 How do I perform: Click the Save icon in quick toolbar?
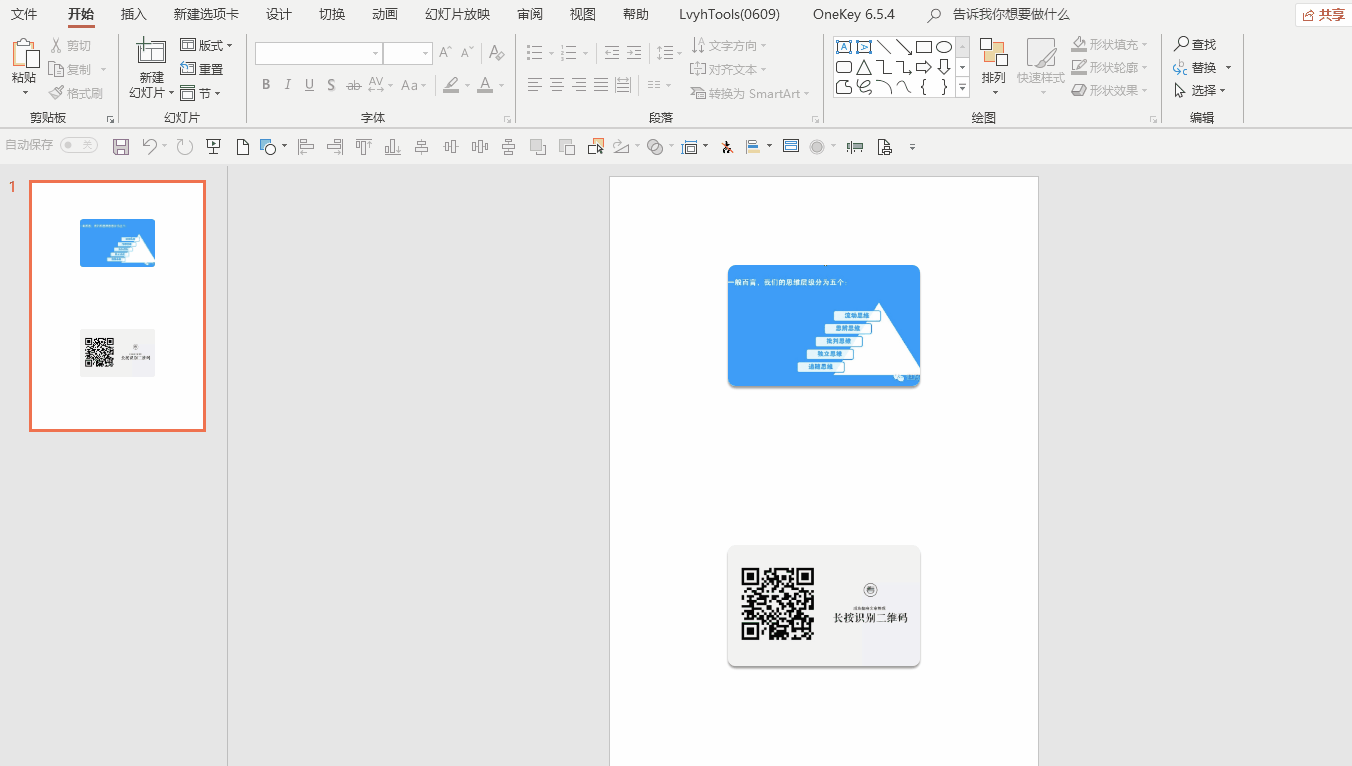(x=121, y=147)
